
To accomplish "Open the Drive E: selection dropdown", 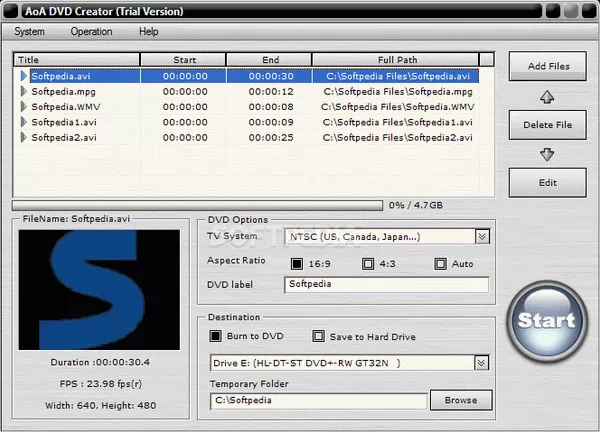I will point(482,363).
